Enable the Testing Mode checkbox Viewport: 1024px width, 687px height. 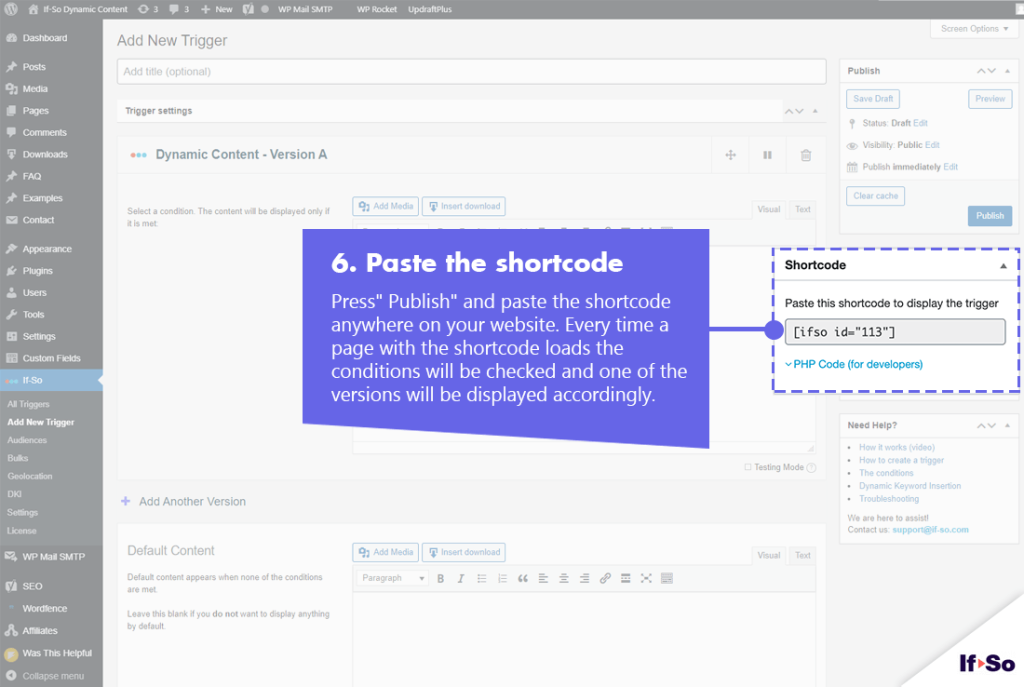tap(748, 468)
